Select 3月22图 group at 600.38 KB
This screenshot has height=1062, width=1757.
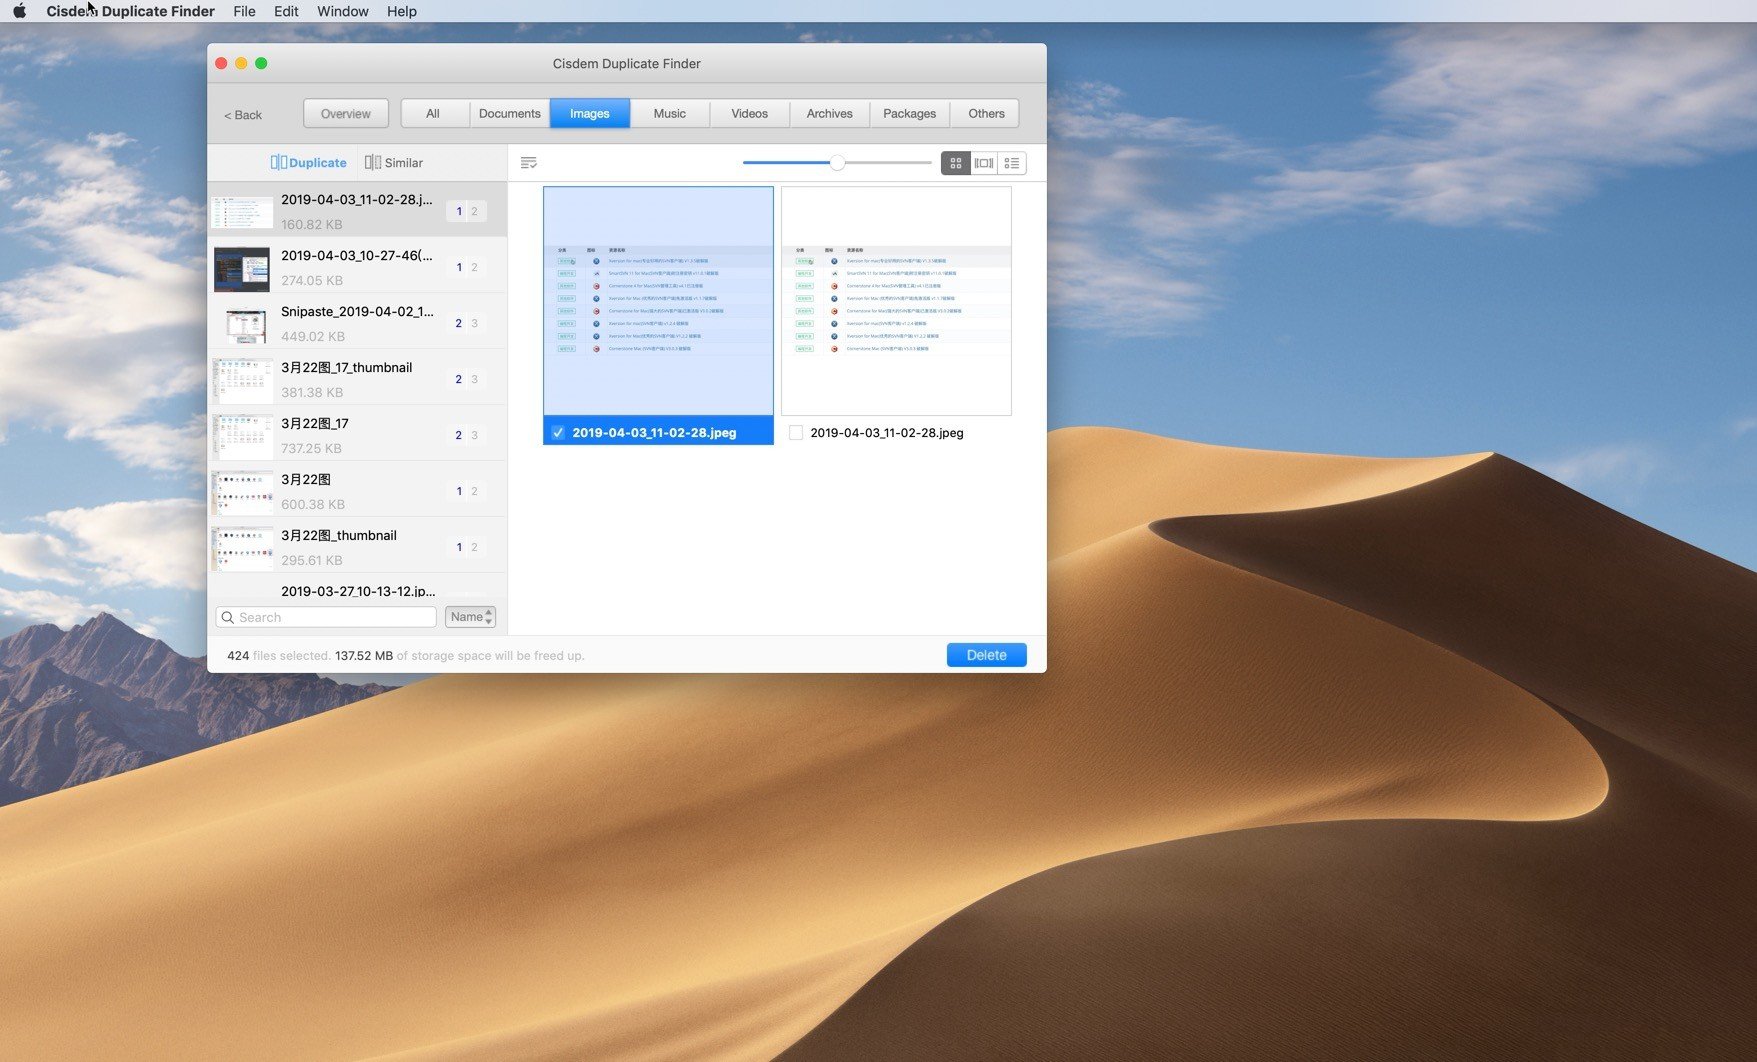coord(357,491)
